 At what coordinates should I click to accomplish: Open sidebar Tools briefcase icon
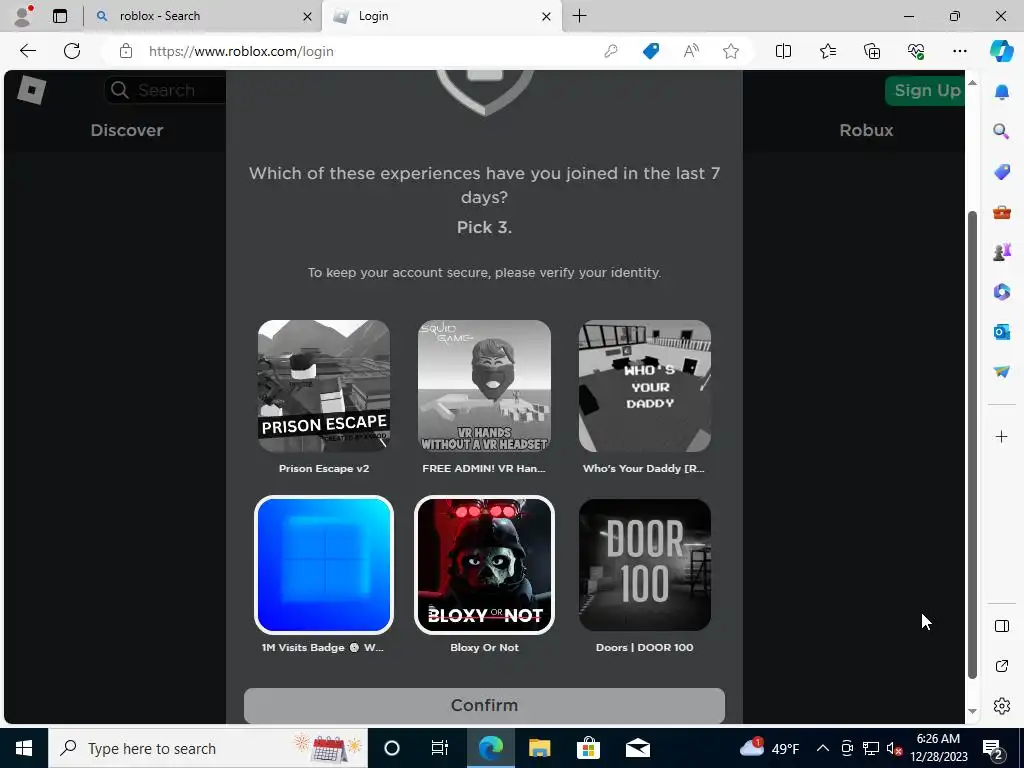[1001, 212]
